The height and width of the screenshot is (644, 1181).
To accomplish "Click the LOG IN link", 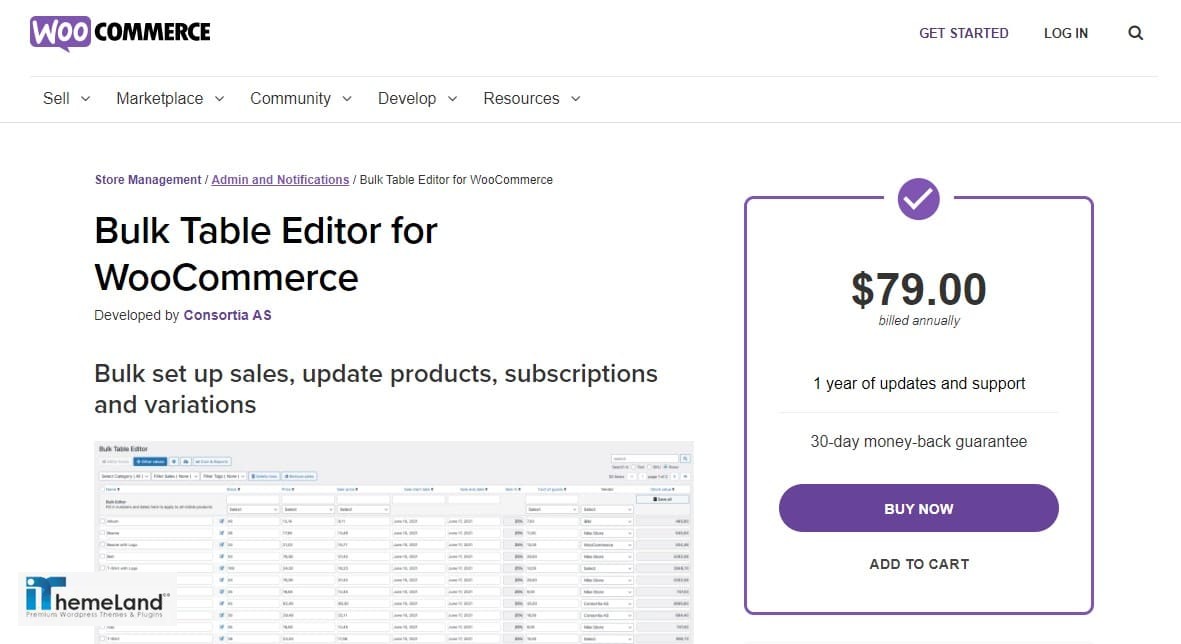I will 1066,33.
